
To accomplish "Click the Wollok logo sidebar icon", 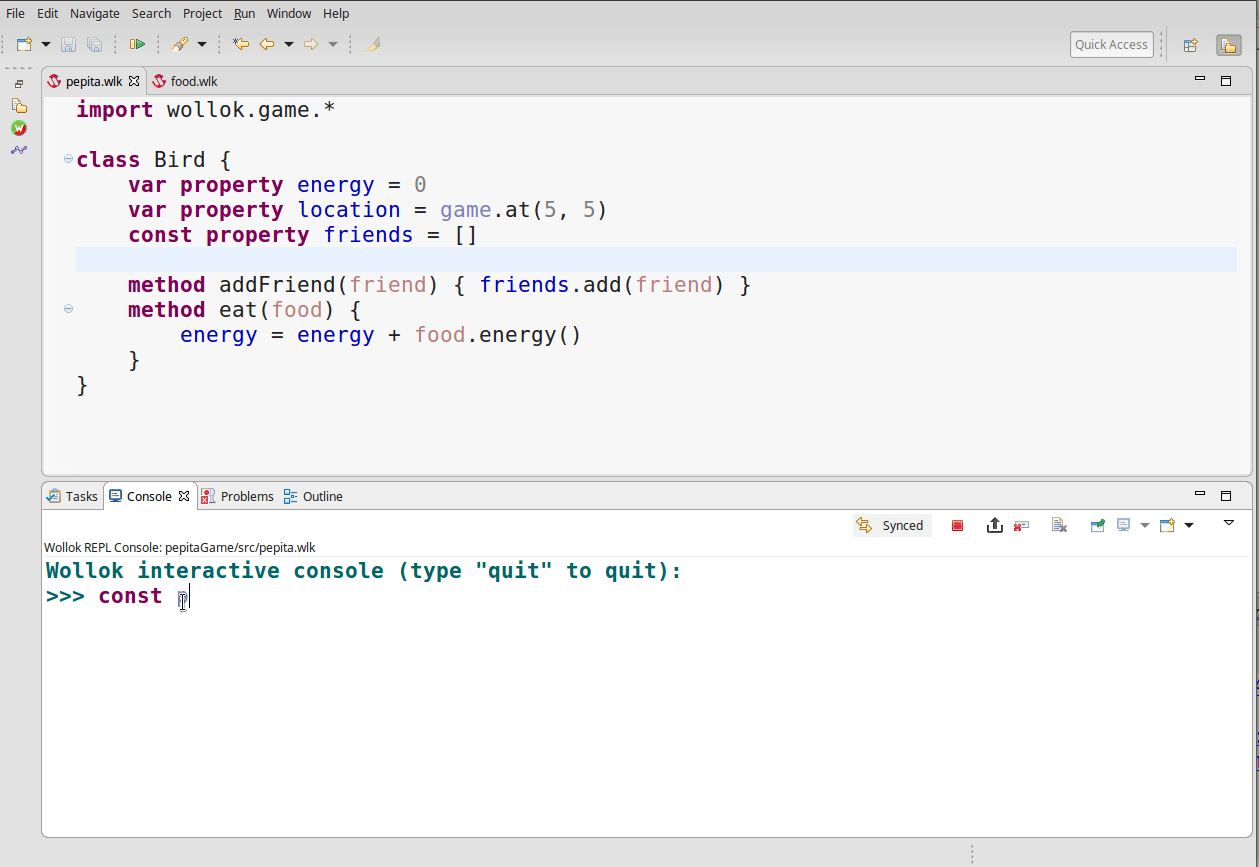I will [x=19, y=128].
